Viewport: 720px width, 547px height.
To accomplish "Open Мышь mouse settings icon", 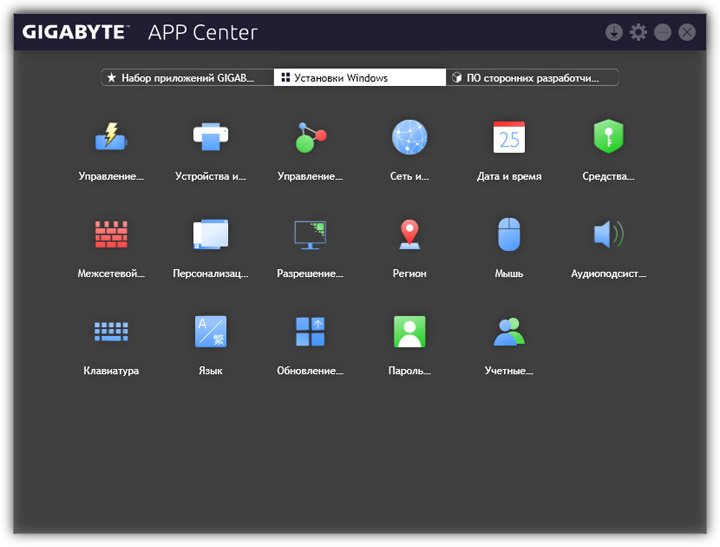I will [x=509, y=234].
